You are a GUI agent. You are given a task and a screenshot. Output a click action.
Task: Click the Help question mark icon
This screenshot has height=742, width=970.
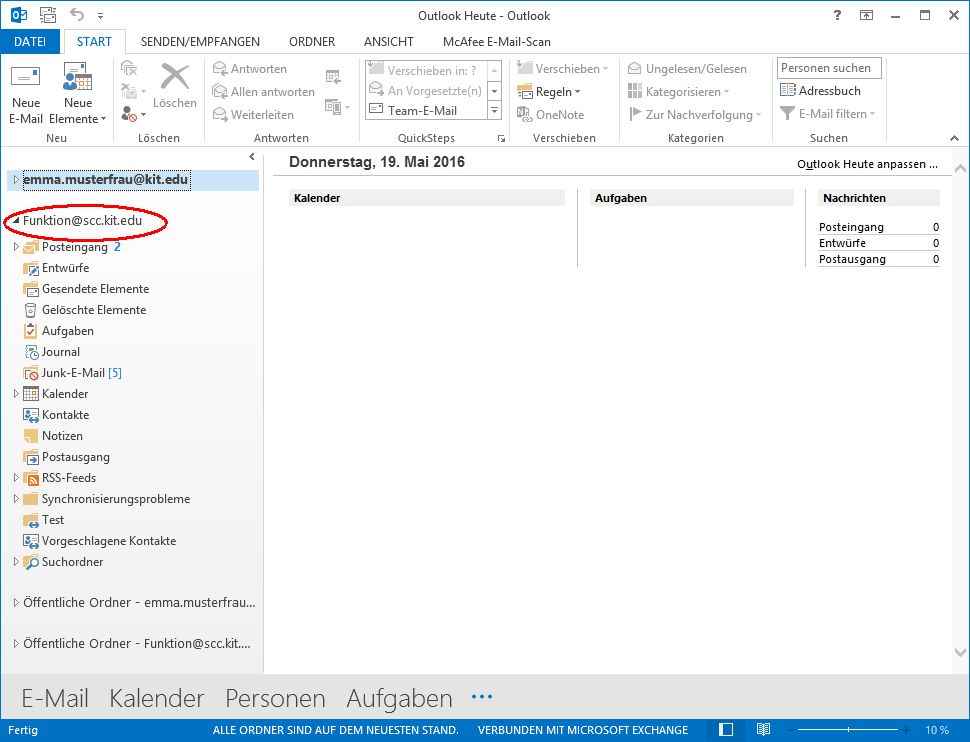coord(837,15)
